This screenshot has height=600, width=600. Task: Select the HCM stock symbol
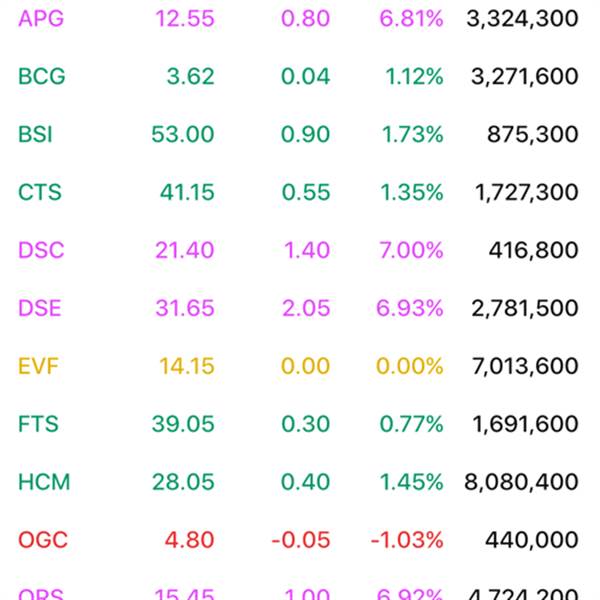click(x=44, y=482)
